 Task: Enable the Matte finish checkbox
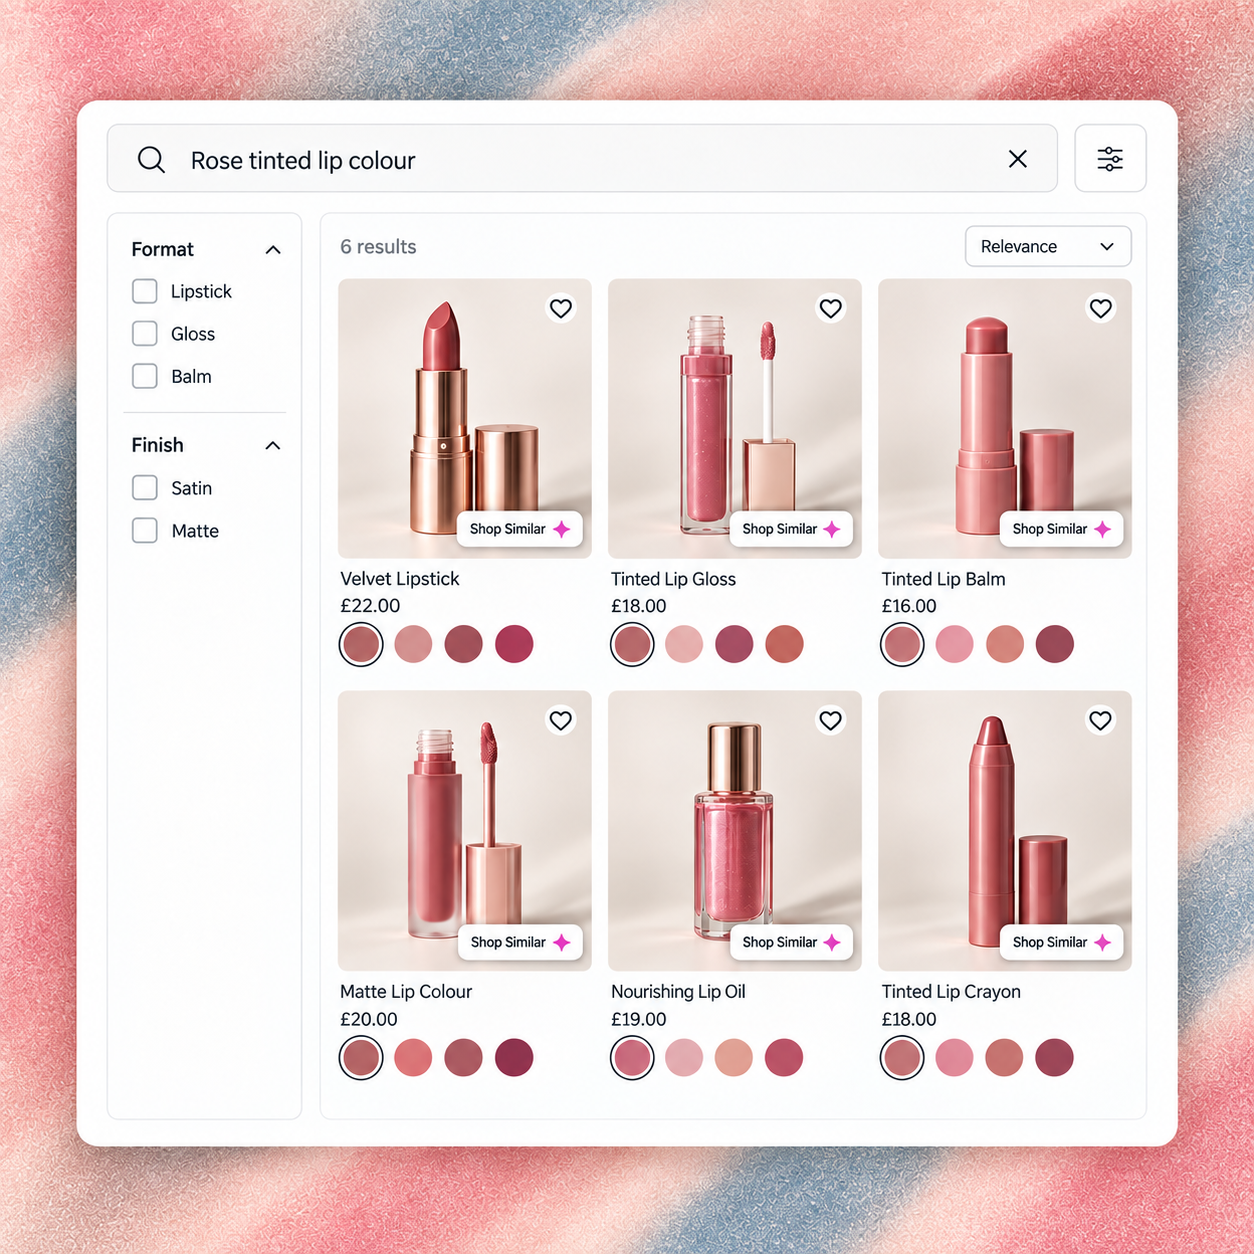[x=145, y=530]
